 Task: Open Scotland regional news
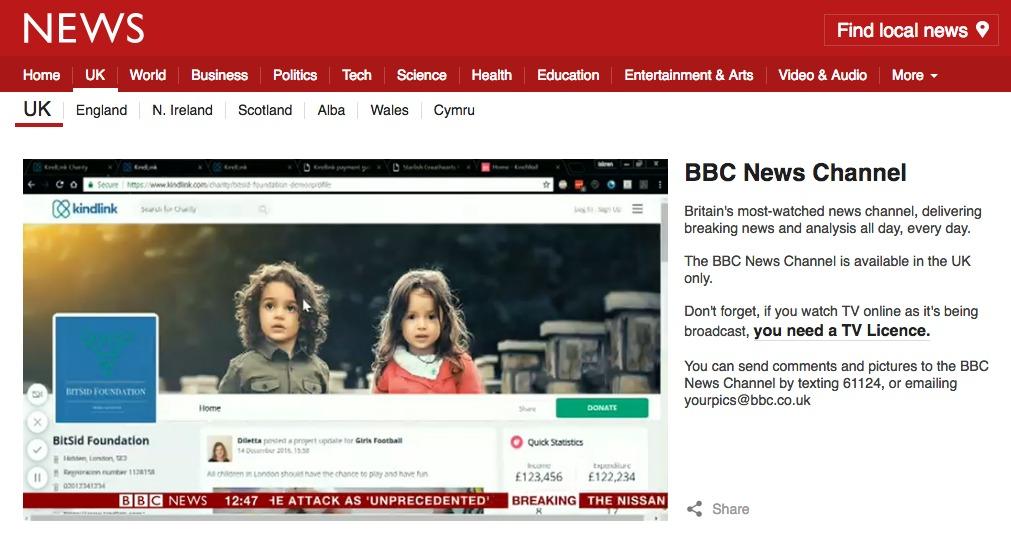coord(265,110)
